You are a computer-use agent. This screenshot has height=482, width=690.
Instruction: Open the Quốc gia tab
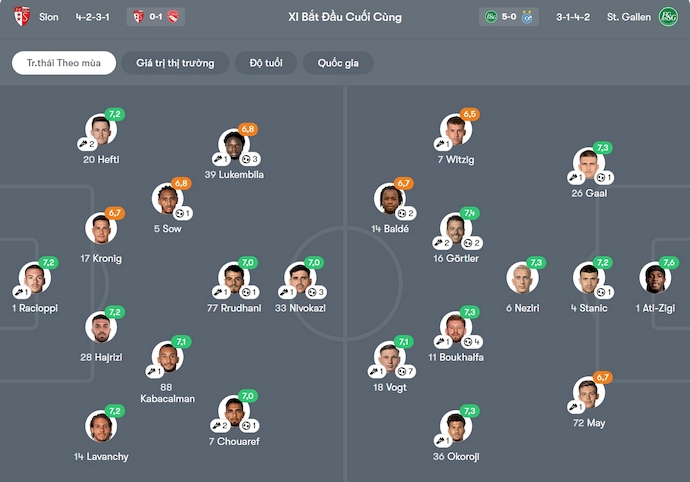click(338, 63)
